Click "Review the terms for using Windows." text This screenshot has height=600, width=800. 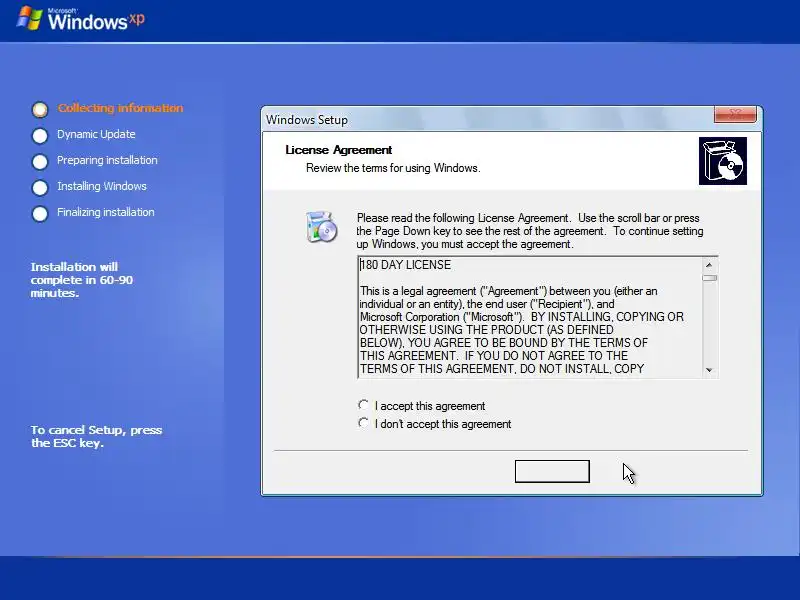tap(393, 168)
